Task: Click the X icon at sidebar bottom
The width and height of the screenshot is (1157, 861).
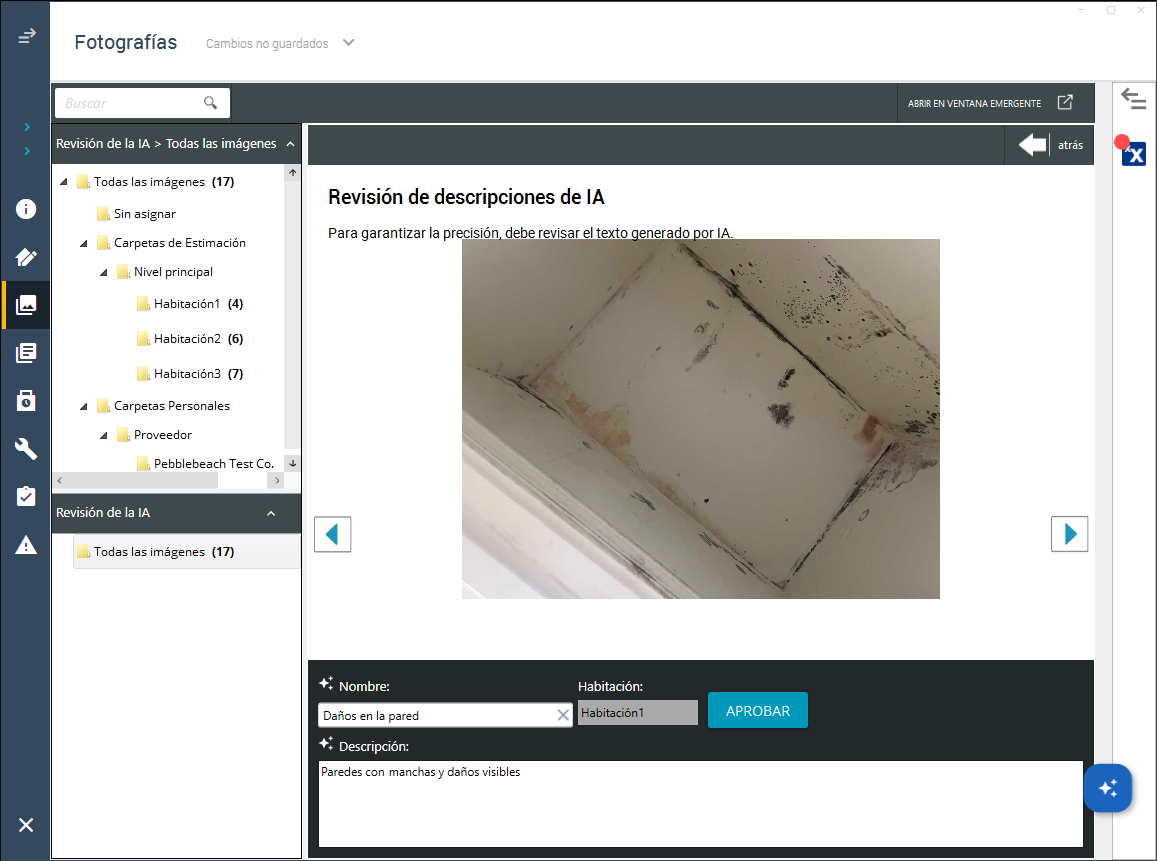Action: click(26, 825)
